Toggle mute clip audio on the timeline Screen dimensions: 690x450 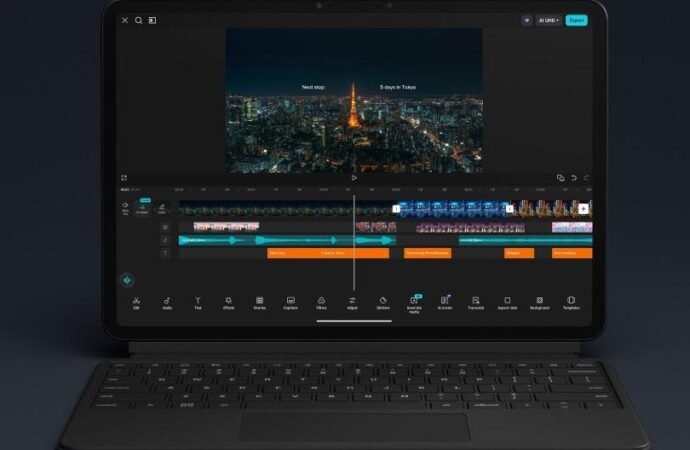click(125, 209)
